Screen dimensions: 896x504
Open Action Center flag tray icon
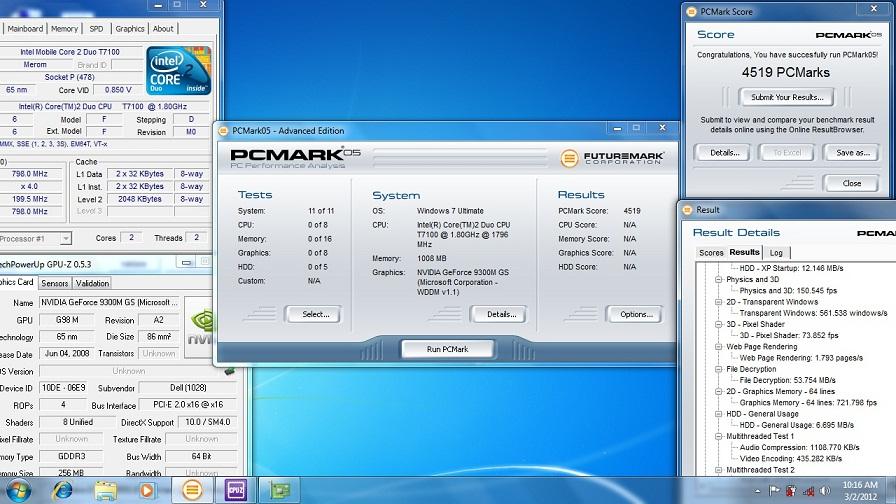tap(774, 491)
